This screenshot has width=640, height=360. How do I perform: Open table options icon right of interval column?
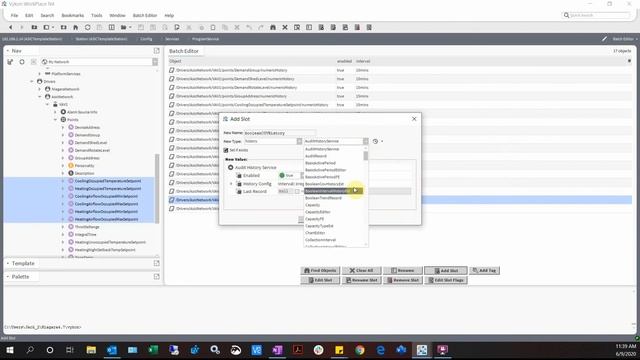click(x=629, y=61)
